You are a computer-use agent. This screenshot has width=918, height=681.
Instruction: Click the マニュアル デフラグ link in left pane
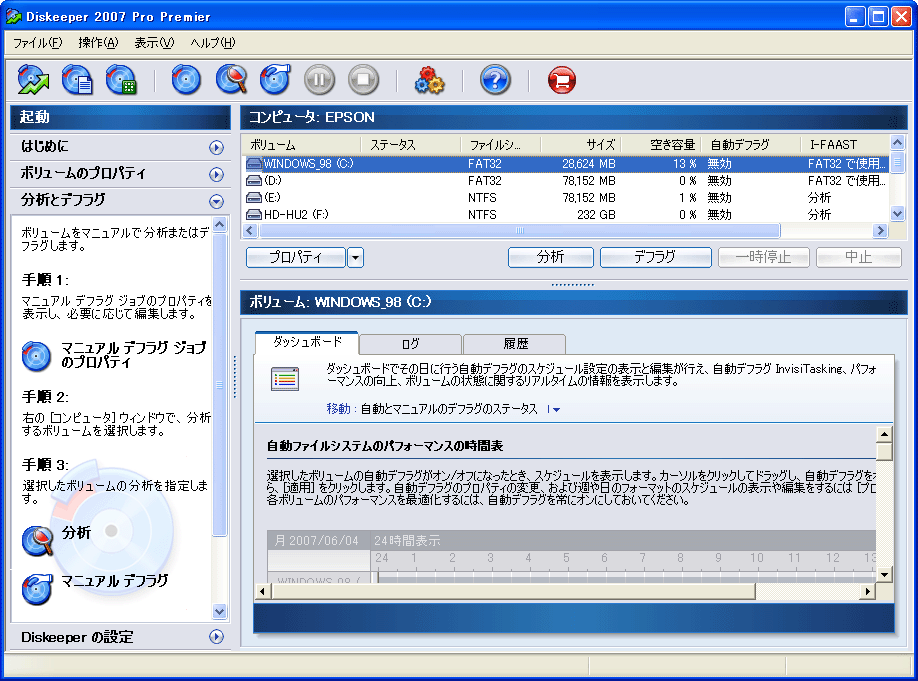coord(115,581)
